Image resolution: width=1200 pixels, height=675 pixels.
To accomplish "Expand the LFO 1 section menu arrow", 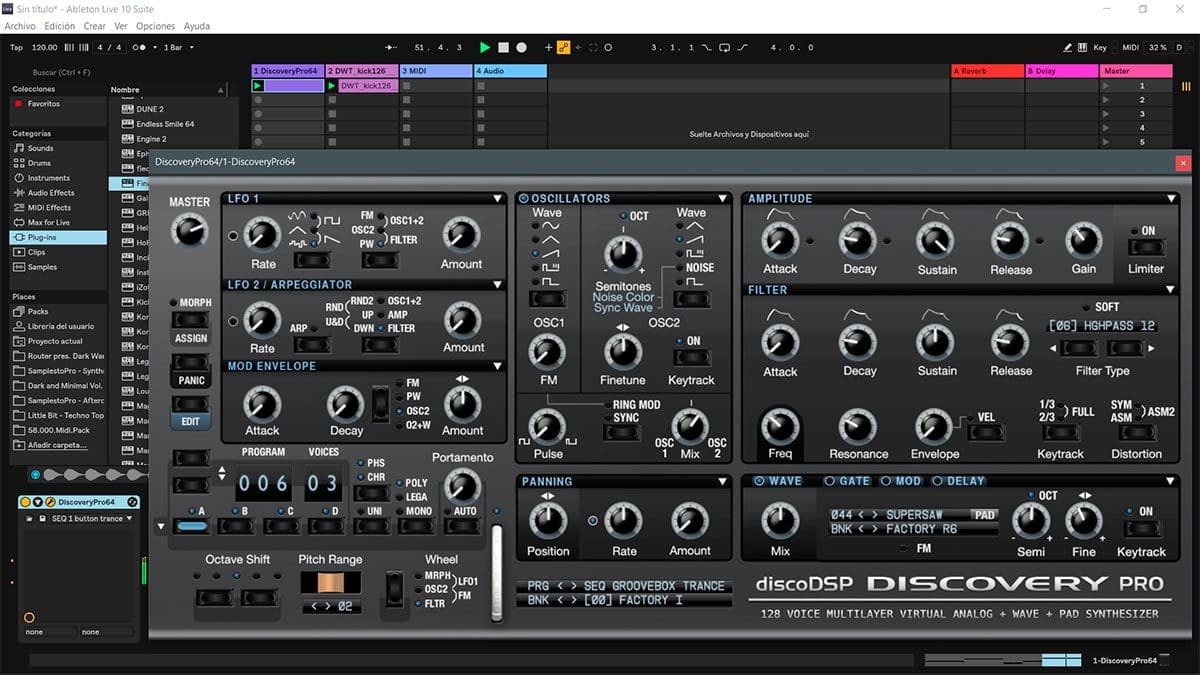I will pos(498,199).
